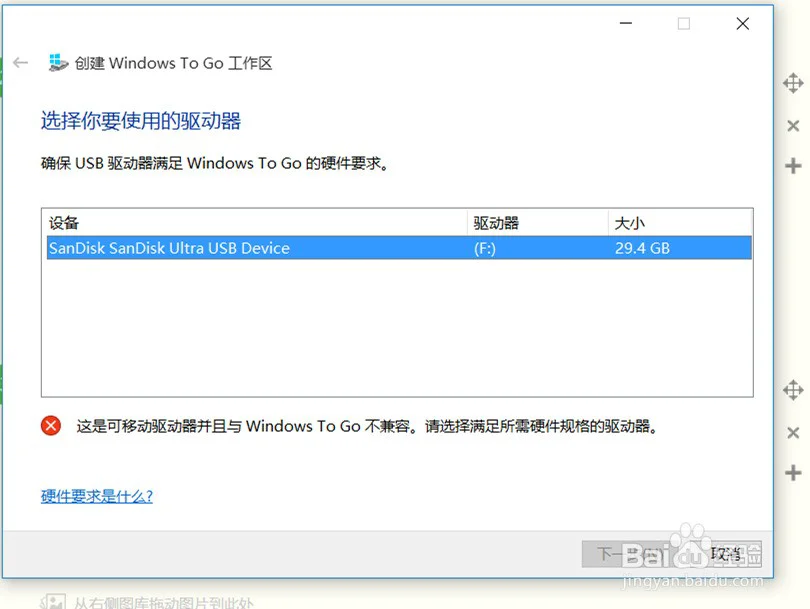Click the (F:) drive letter cell
Viewport: 810px width, 609px height.
click(485, 248)
